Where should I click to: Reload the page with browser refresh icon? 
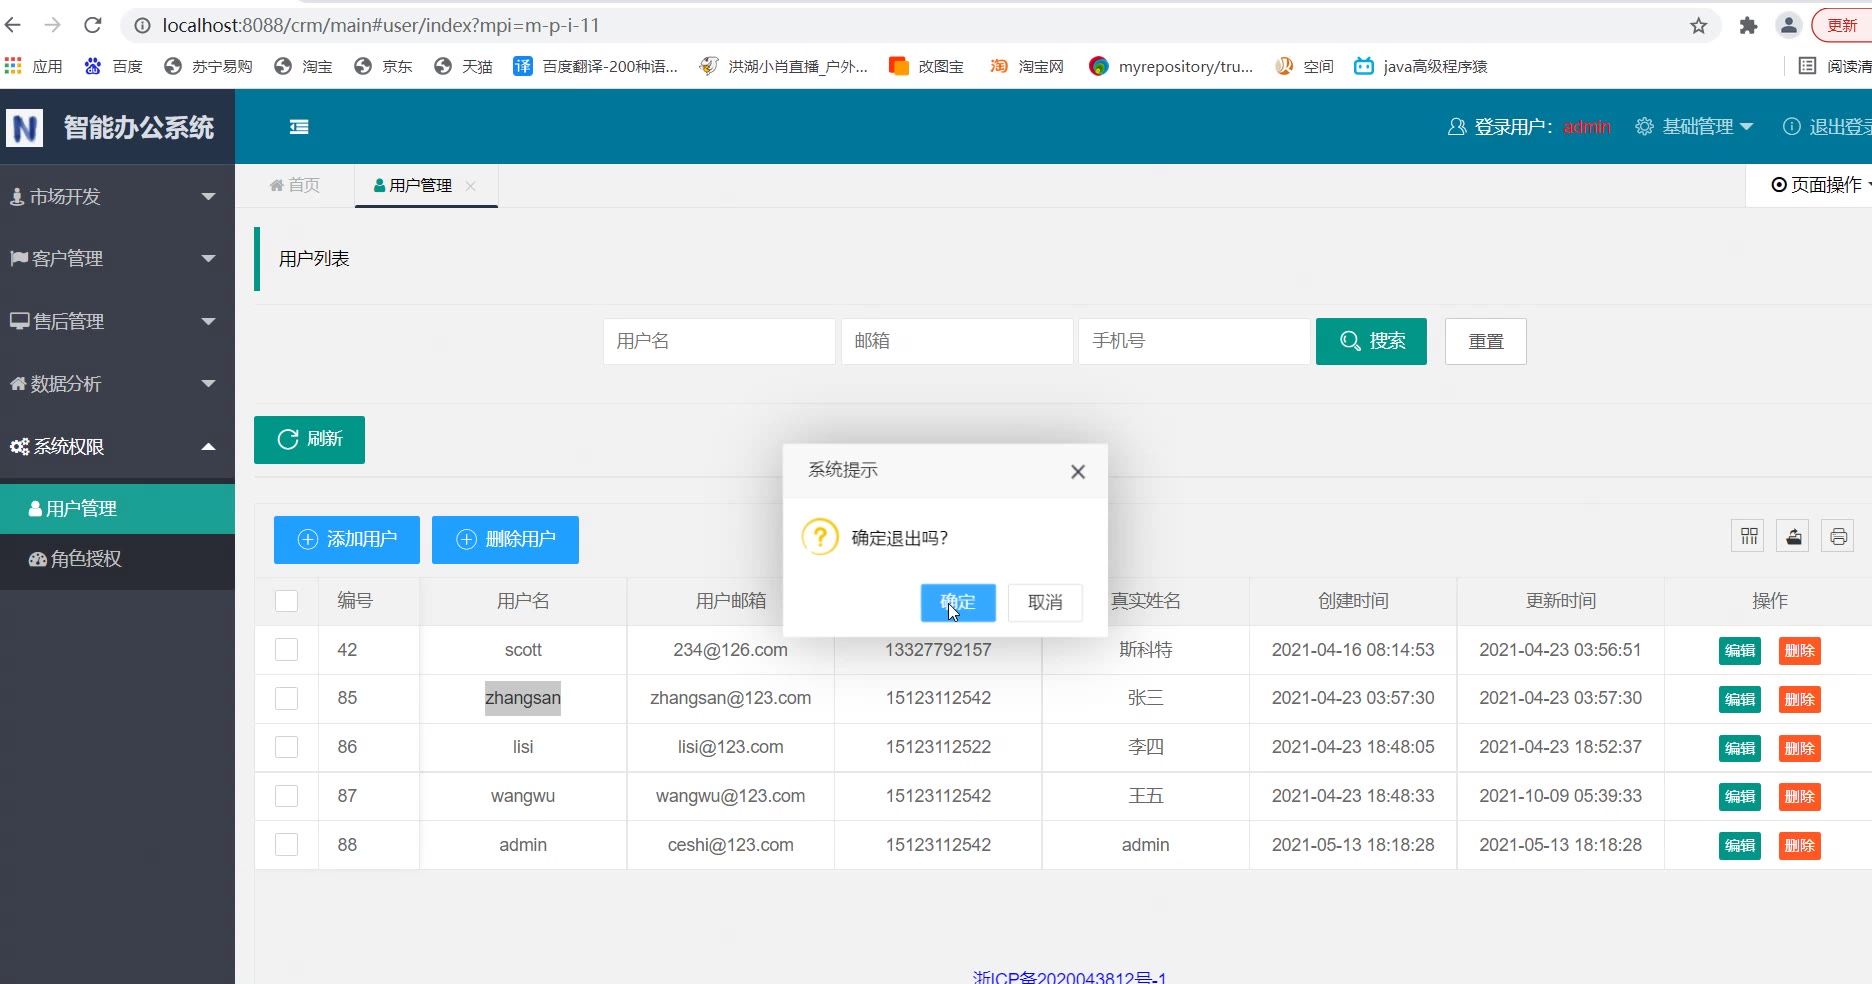[93, 25]
